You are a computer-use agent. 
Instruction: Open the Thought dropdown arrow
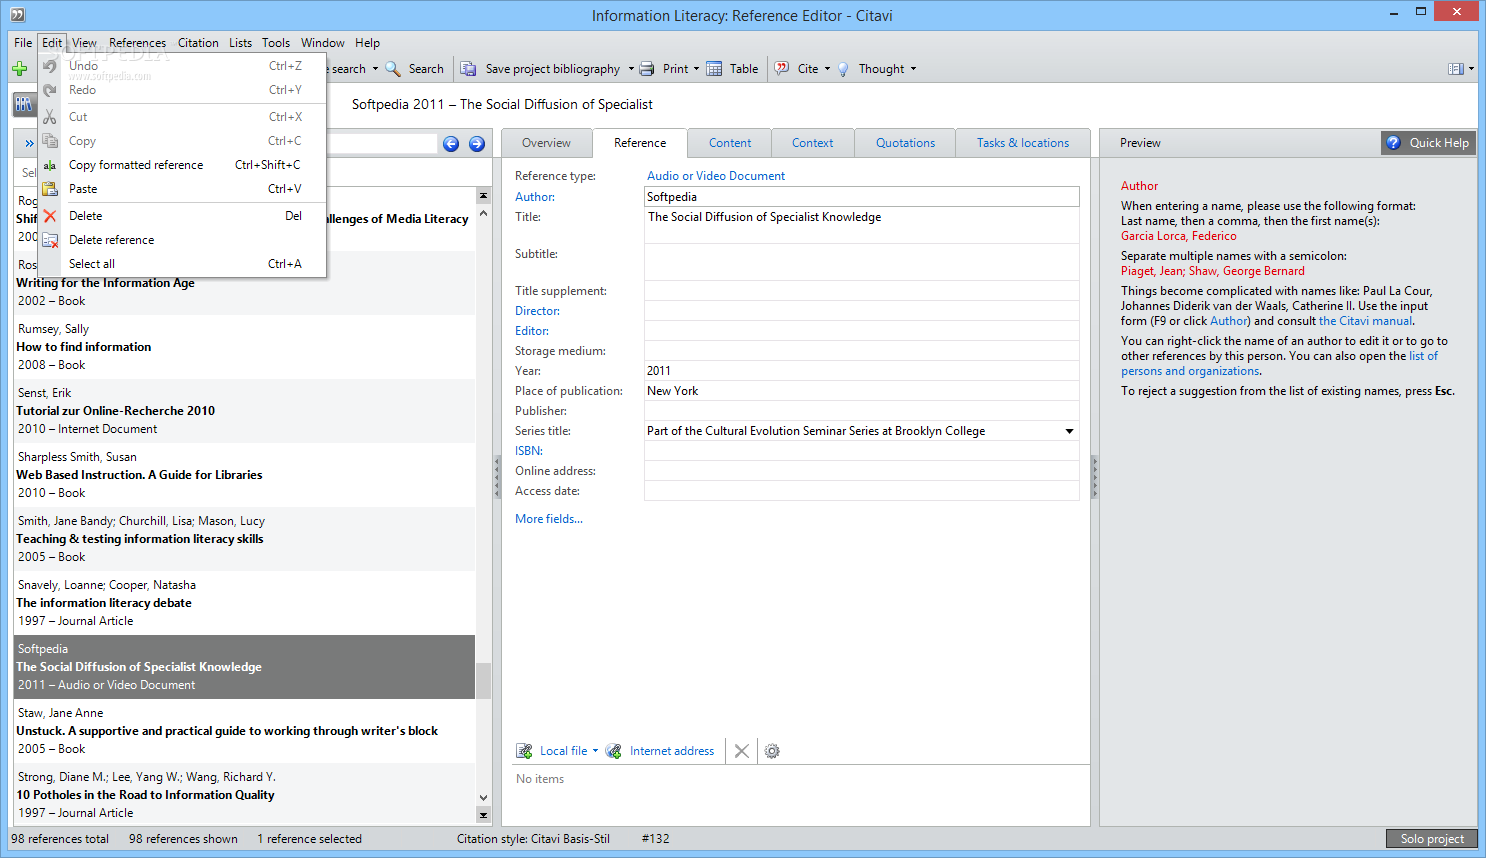913,69
